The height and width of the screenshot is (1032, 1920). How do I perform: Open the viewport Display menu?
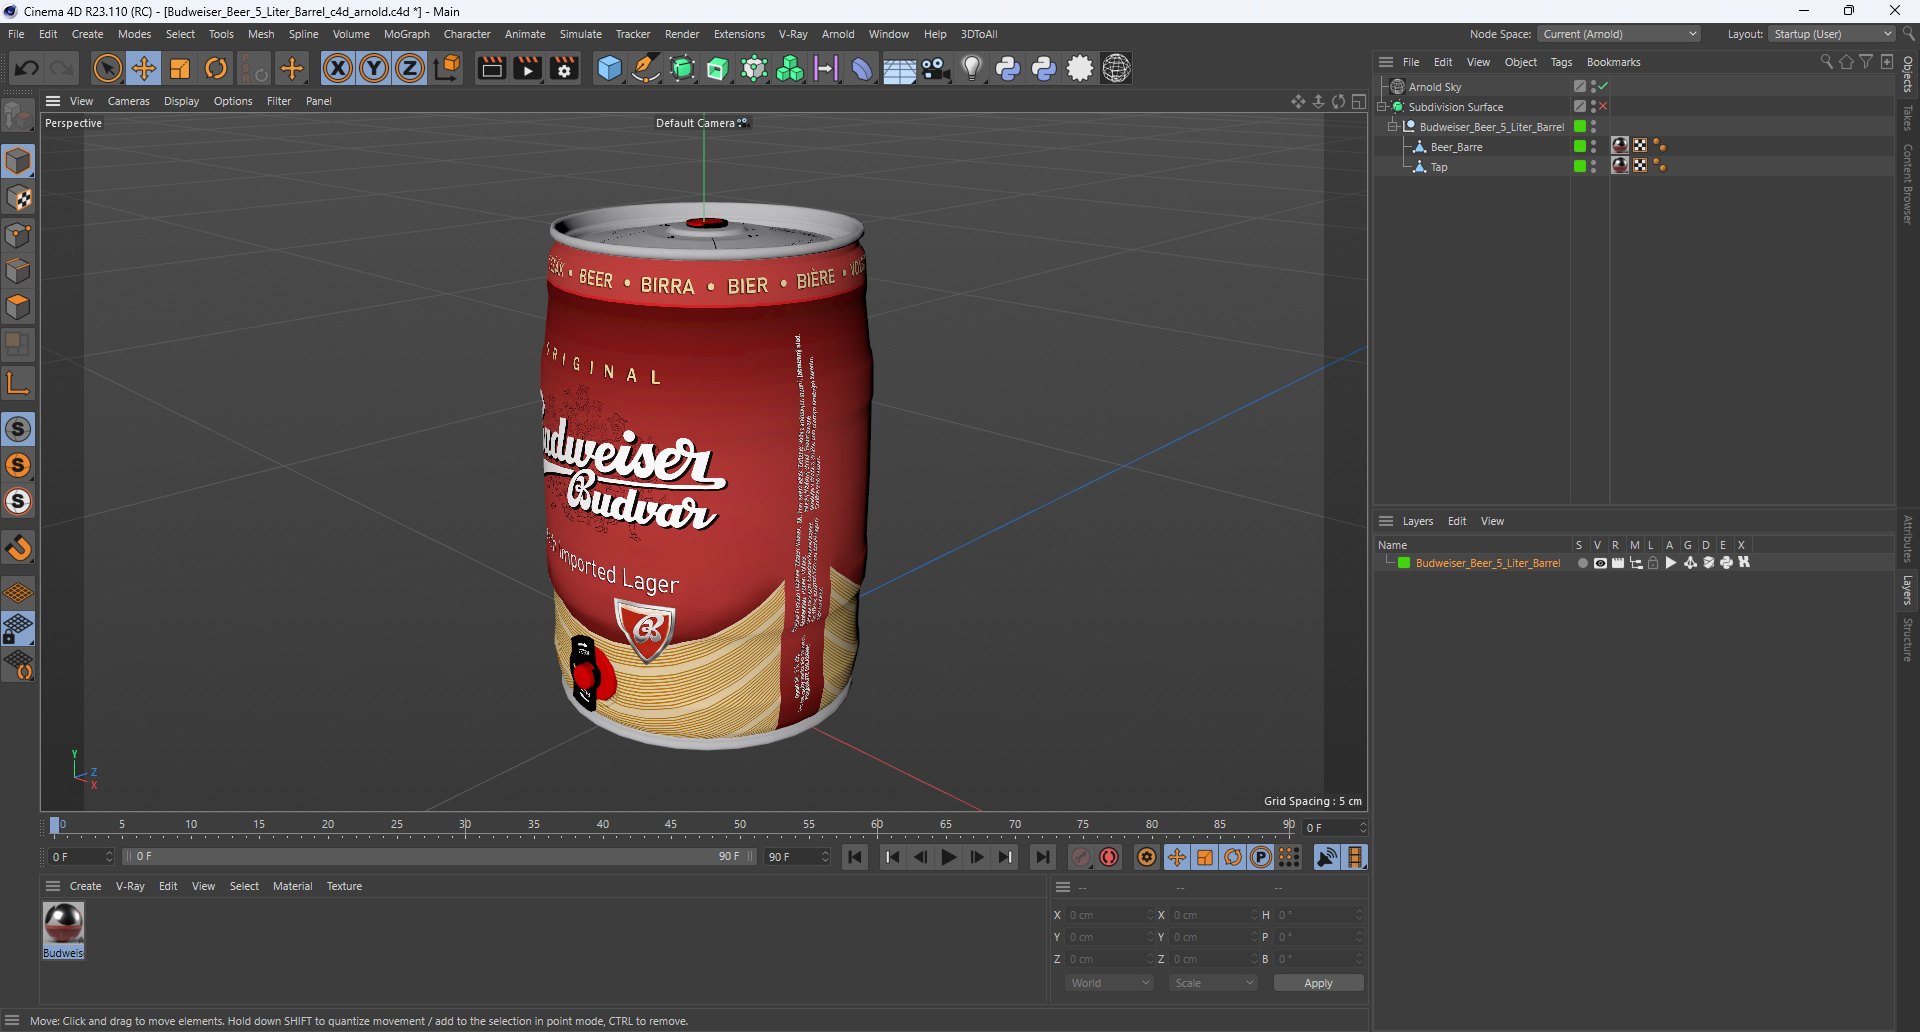coord(181,101)
